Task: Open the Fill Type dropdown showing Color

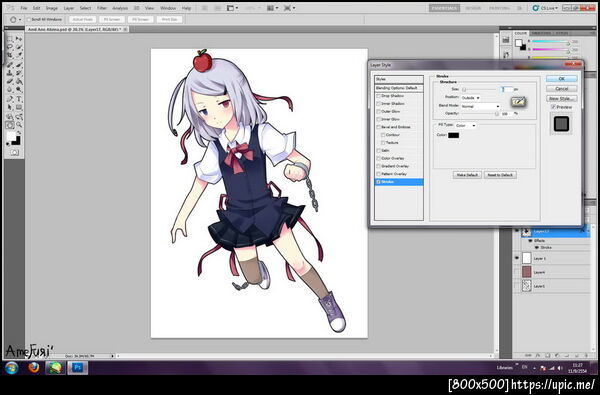Action: click(466, 126)
